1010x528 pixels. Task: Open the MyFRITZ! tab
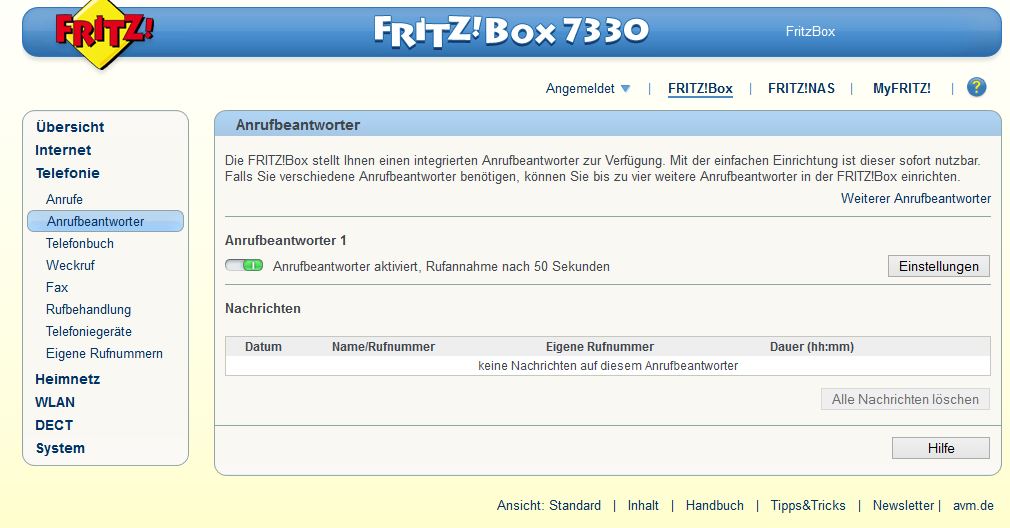(x=901, y=88)
